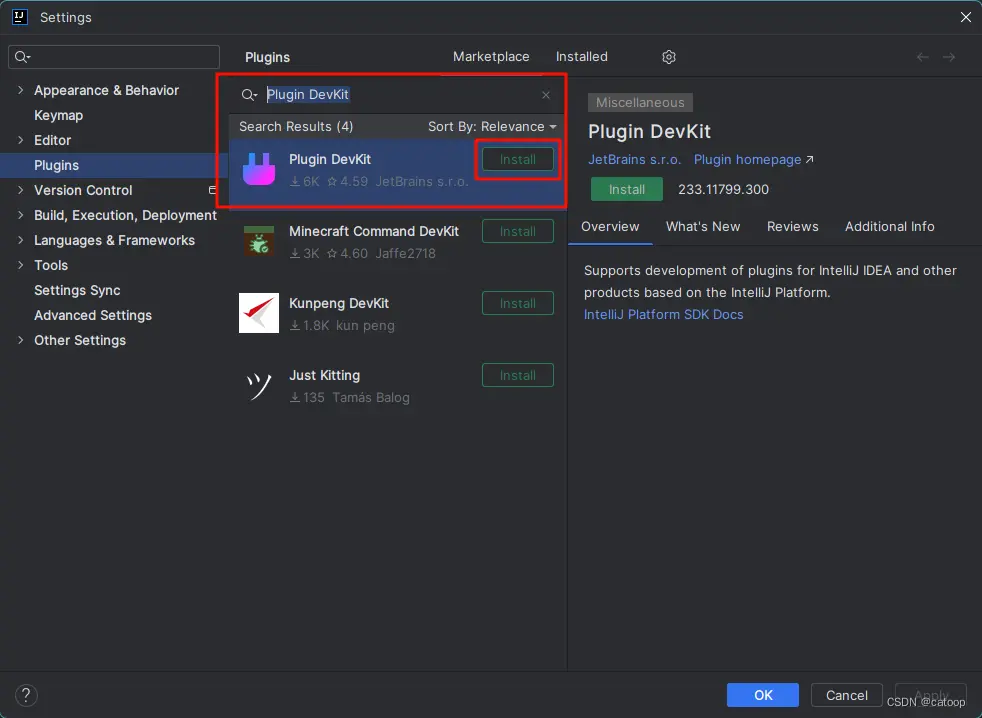Screen dimensions: 982x718
Task: Expand Appearance & Behavior section
Action: [x=21, y=90]
